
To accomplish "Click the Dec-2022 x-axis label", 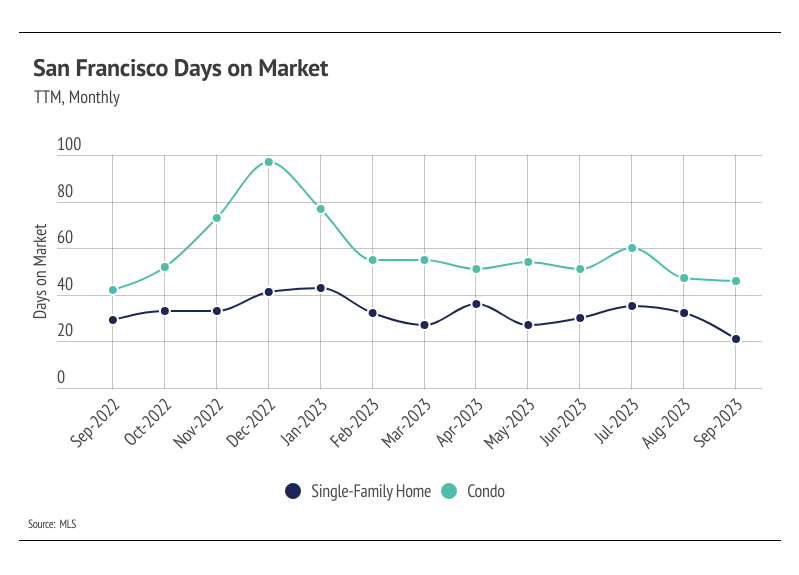I will (252, 421).
